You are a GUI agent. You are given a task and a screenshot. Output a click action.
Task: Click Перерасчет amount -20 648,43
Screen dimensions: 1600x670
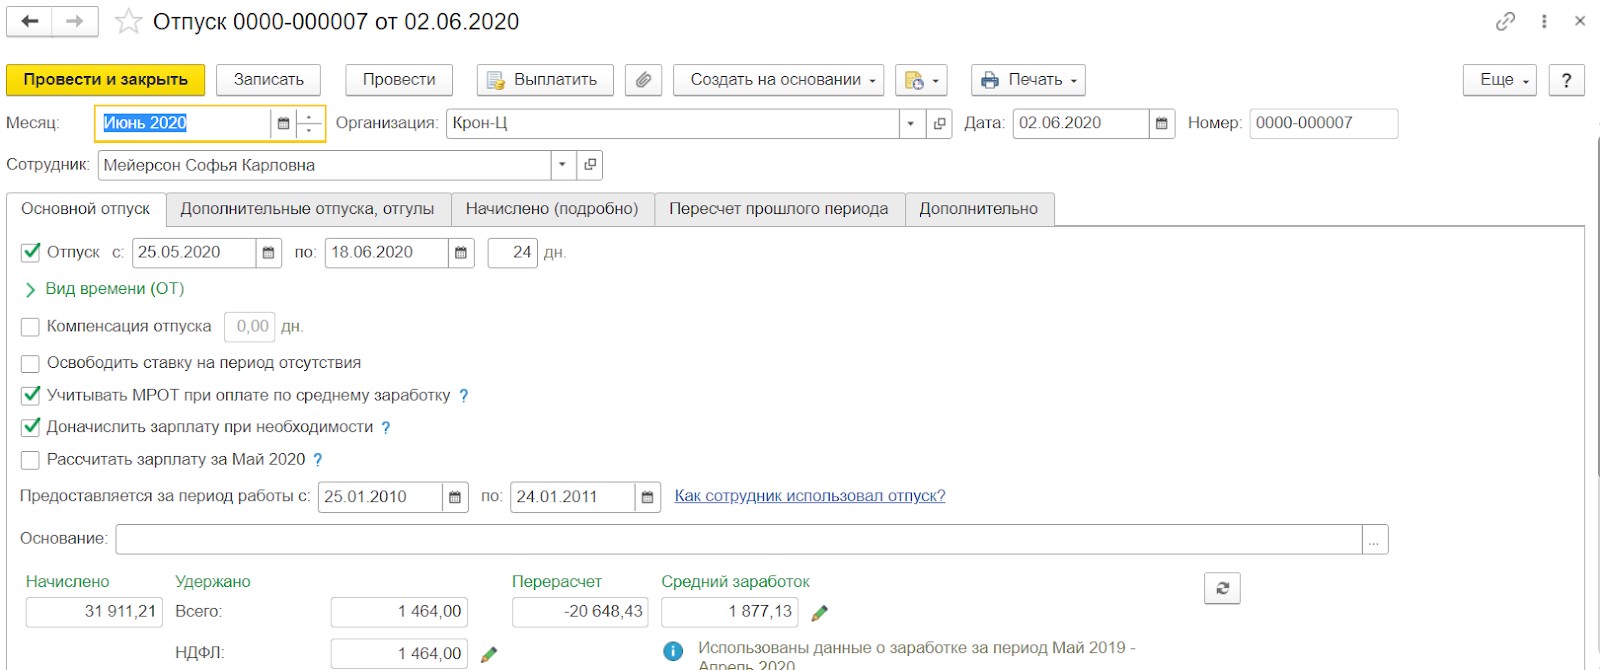coord(580,612)
